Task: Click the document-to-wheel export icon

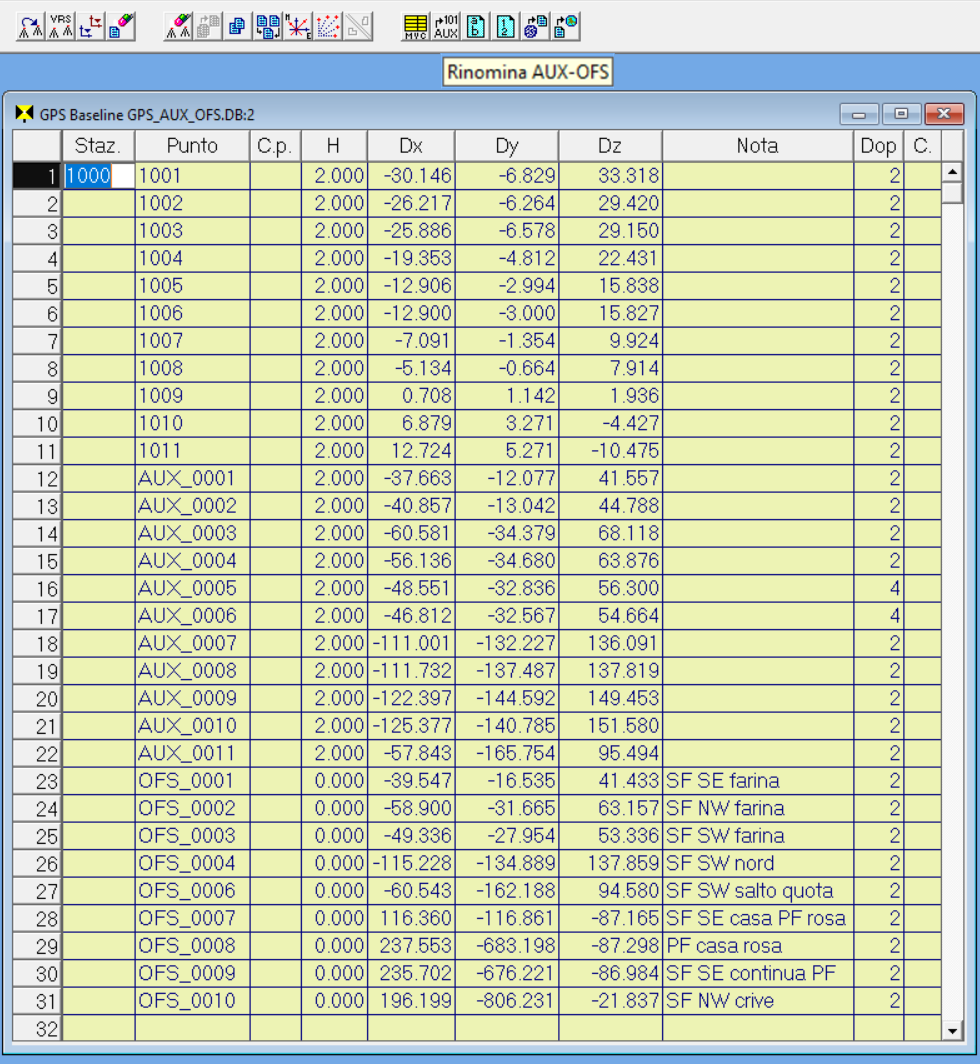Action: (x=535, y=26)
